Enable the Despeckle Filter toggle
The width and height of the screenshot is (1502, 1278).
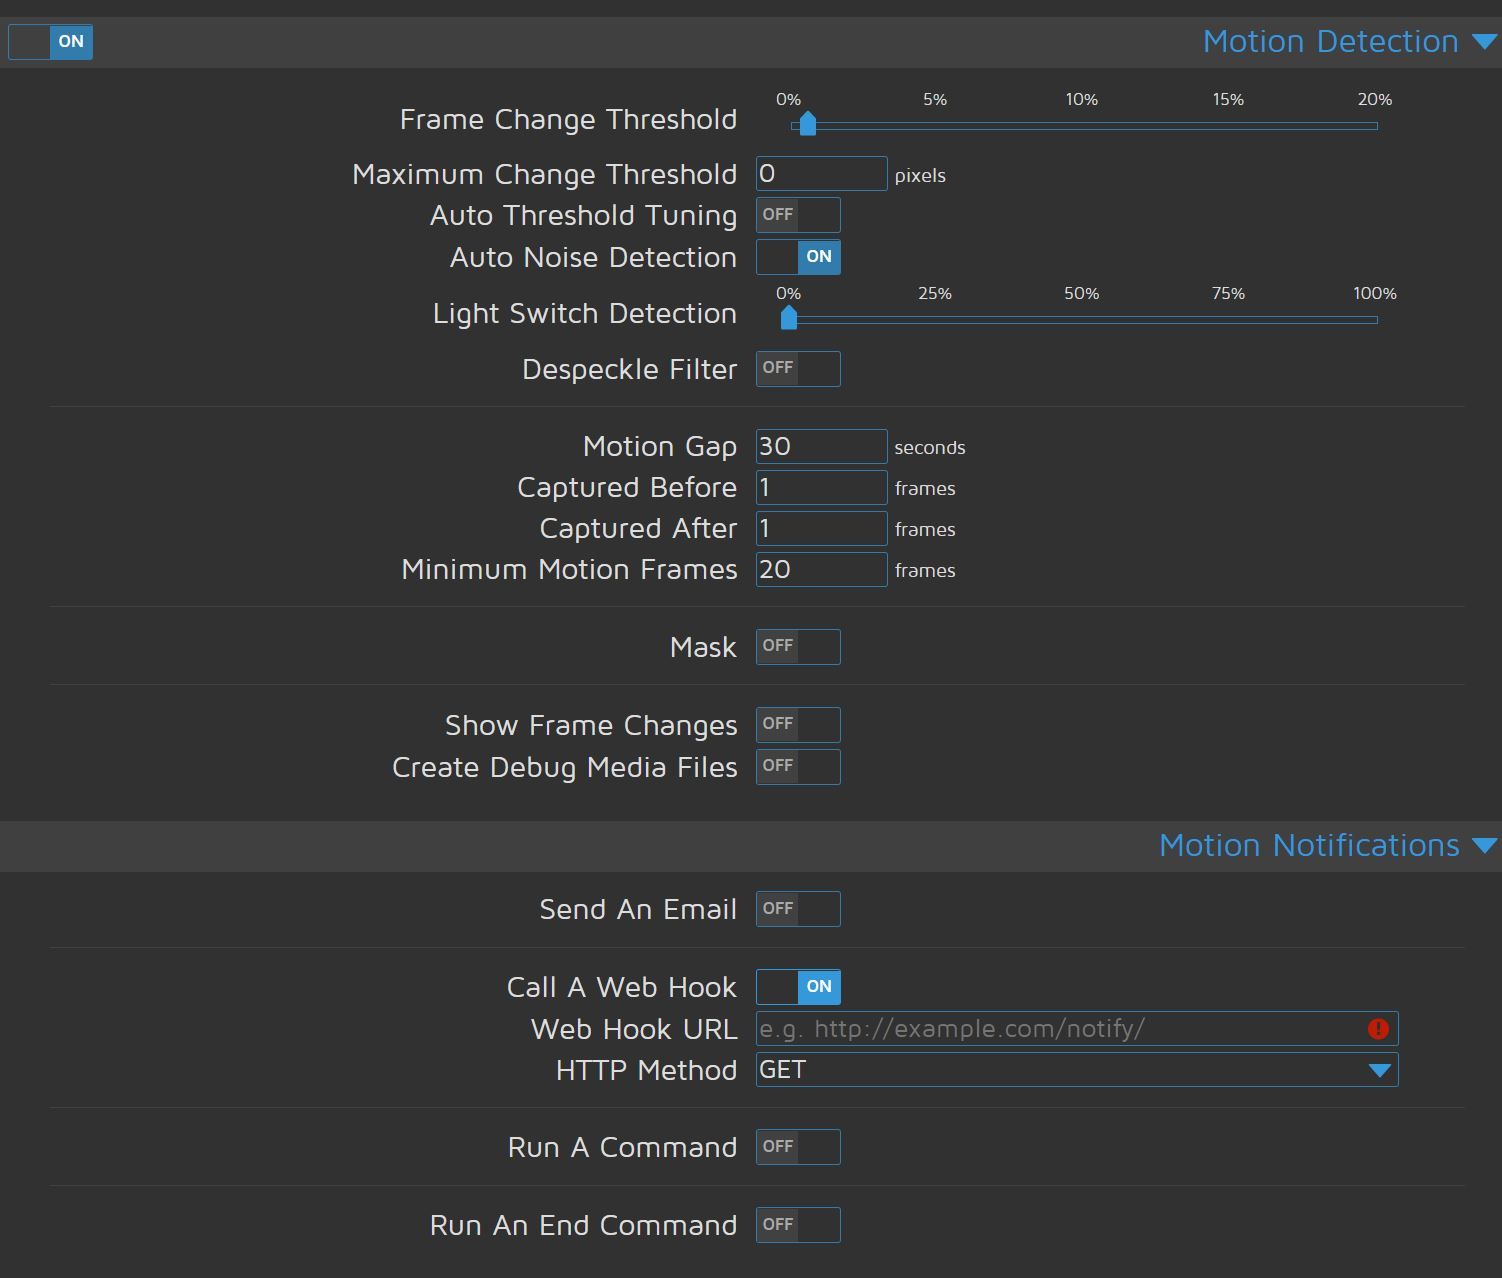point(798,369)
